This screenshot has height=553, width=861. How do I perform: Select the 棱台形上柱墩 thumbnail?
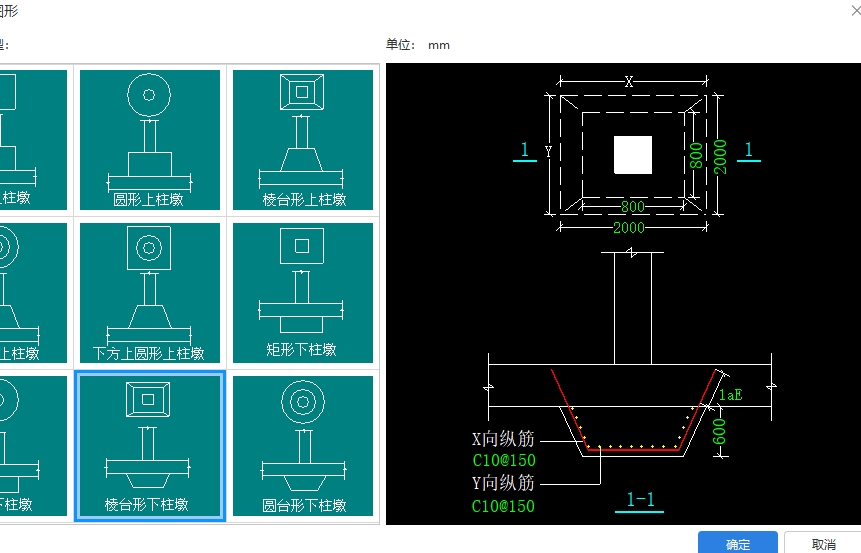tap(303, 139)
